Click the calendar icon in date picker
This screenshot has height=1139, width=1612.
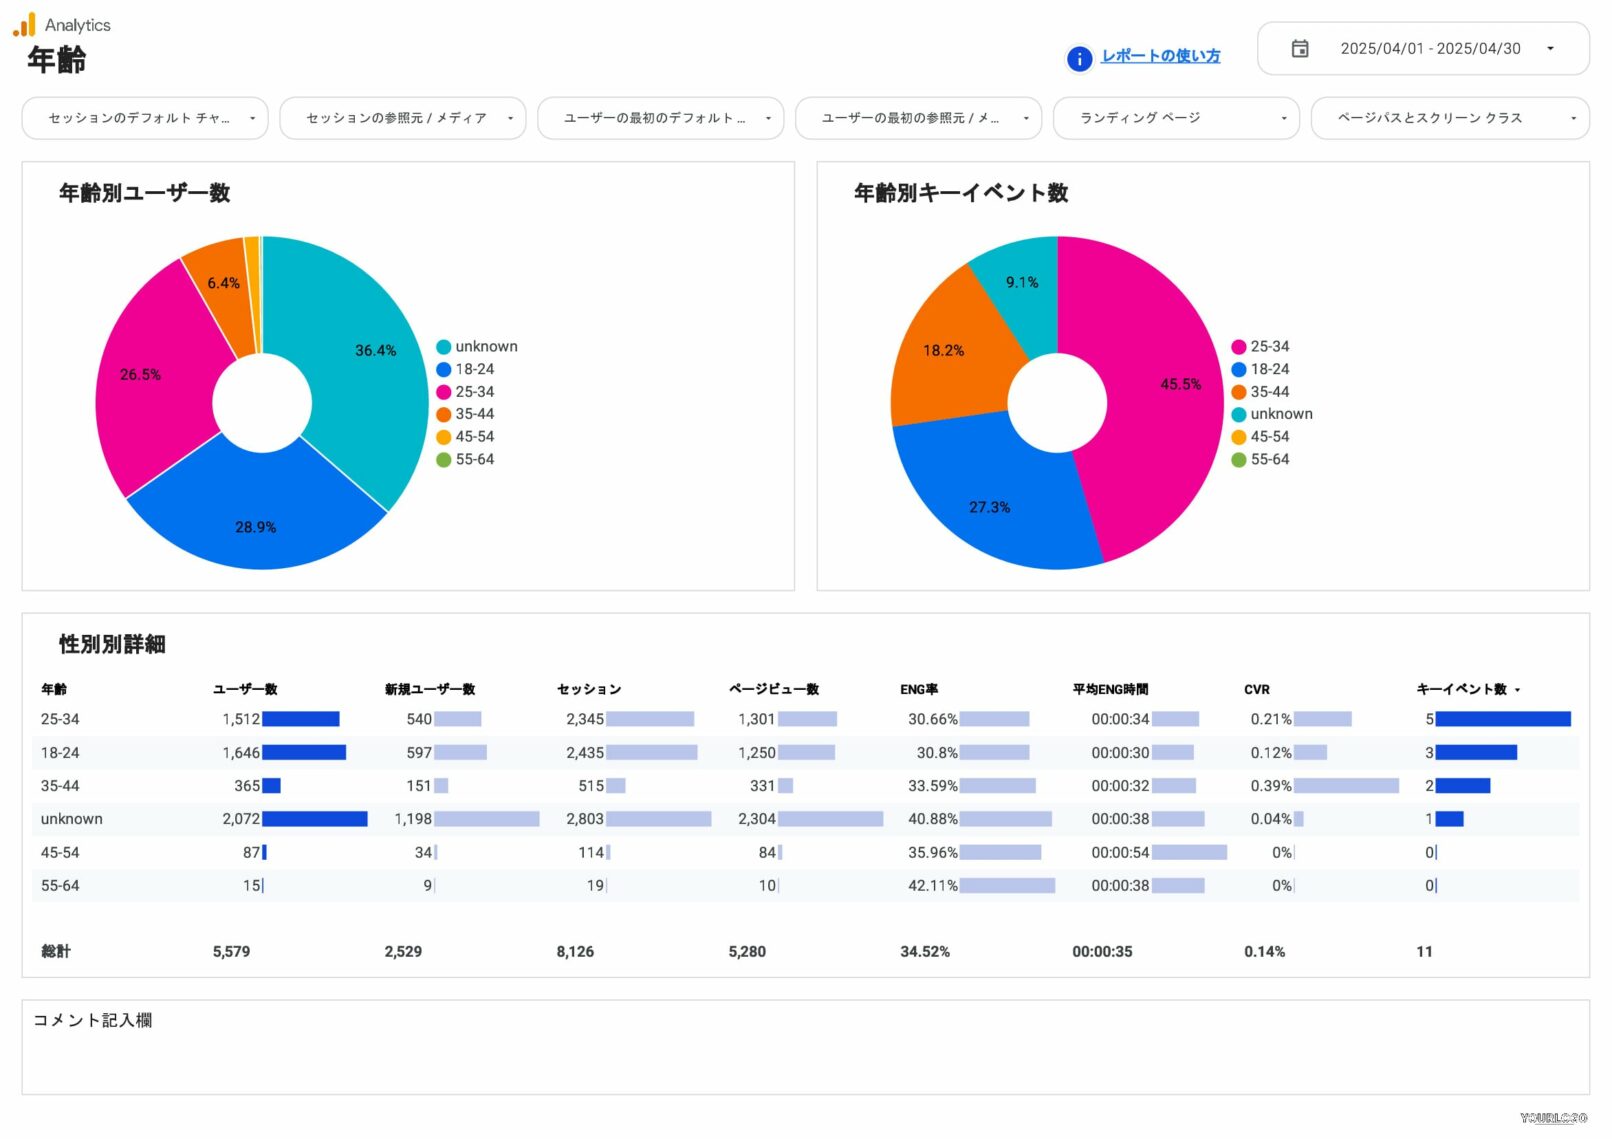[x=1299, y=49]
